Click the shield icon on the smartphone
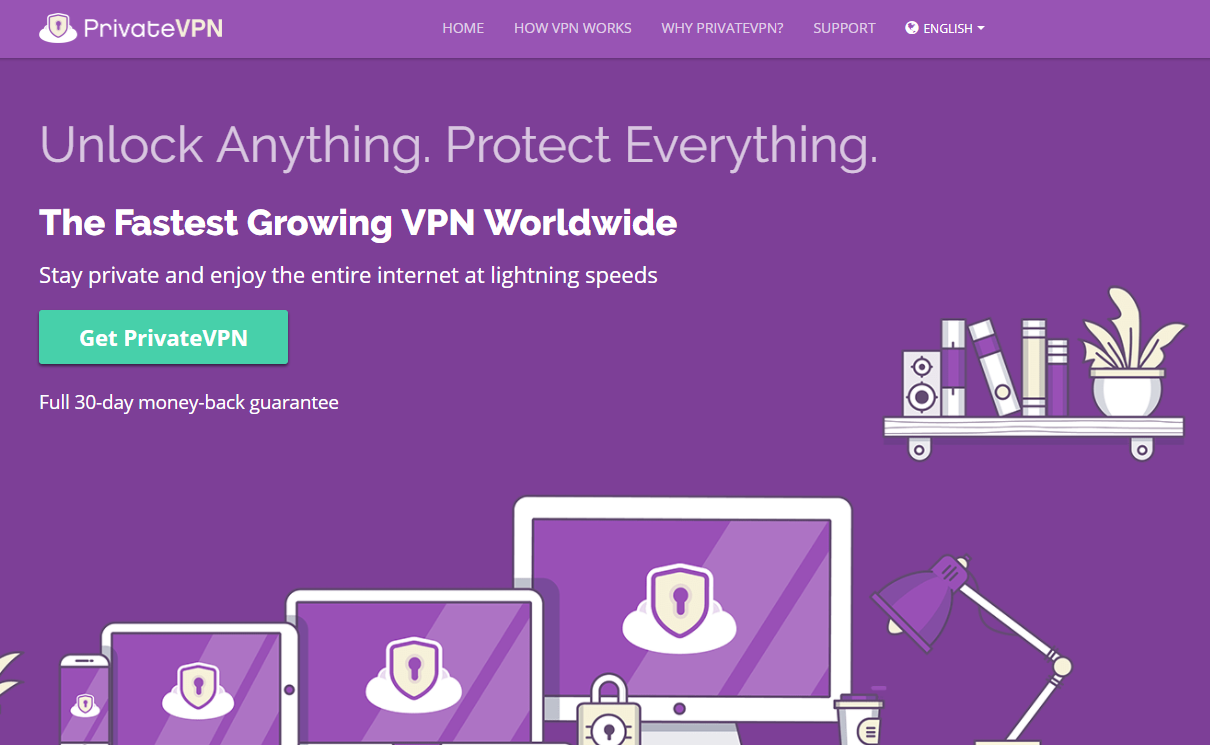The height and width of the screenshot is (745, 1210). pyautogui.click(x=85, y=704)
